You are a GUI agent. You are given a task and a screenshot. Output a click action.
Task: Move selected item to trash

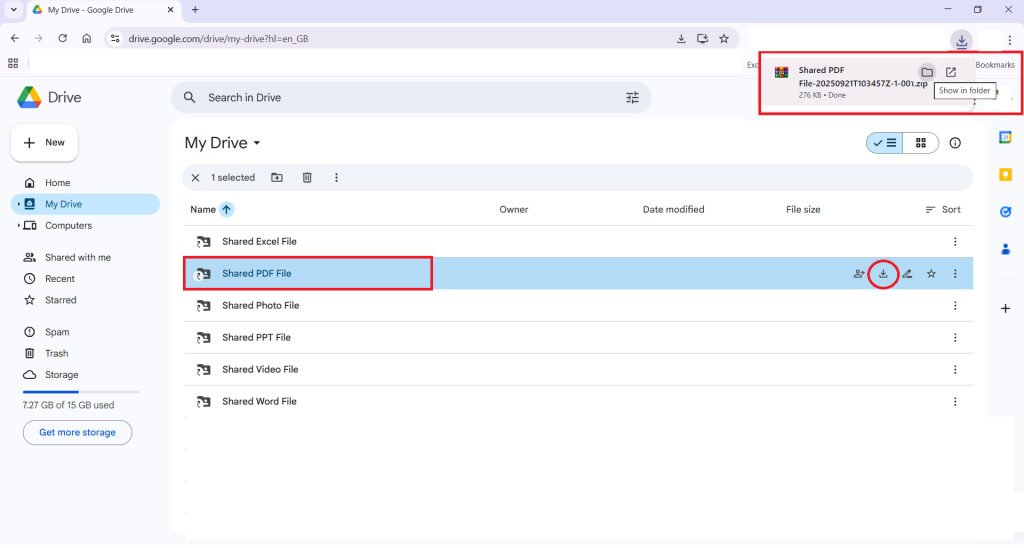tap(307, 178)
